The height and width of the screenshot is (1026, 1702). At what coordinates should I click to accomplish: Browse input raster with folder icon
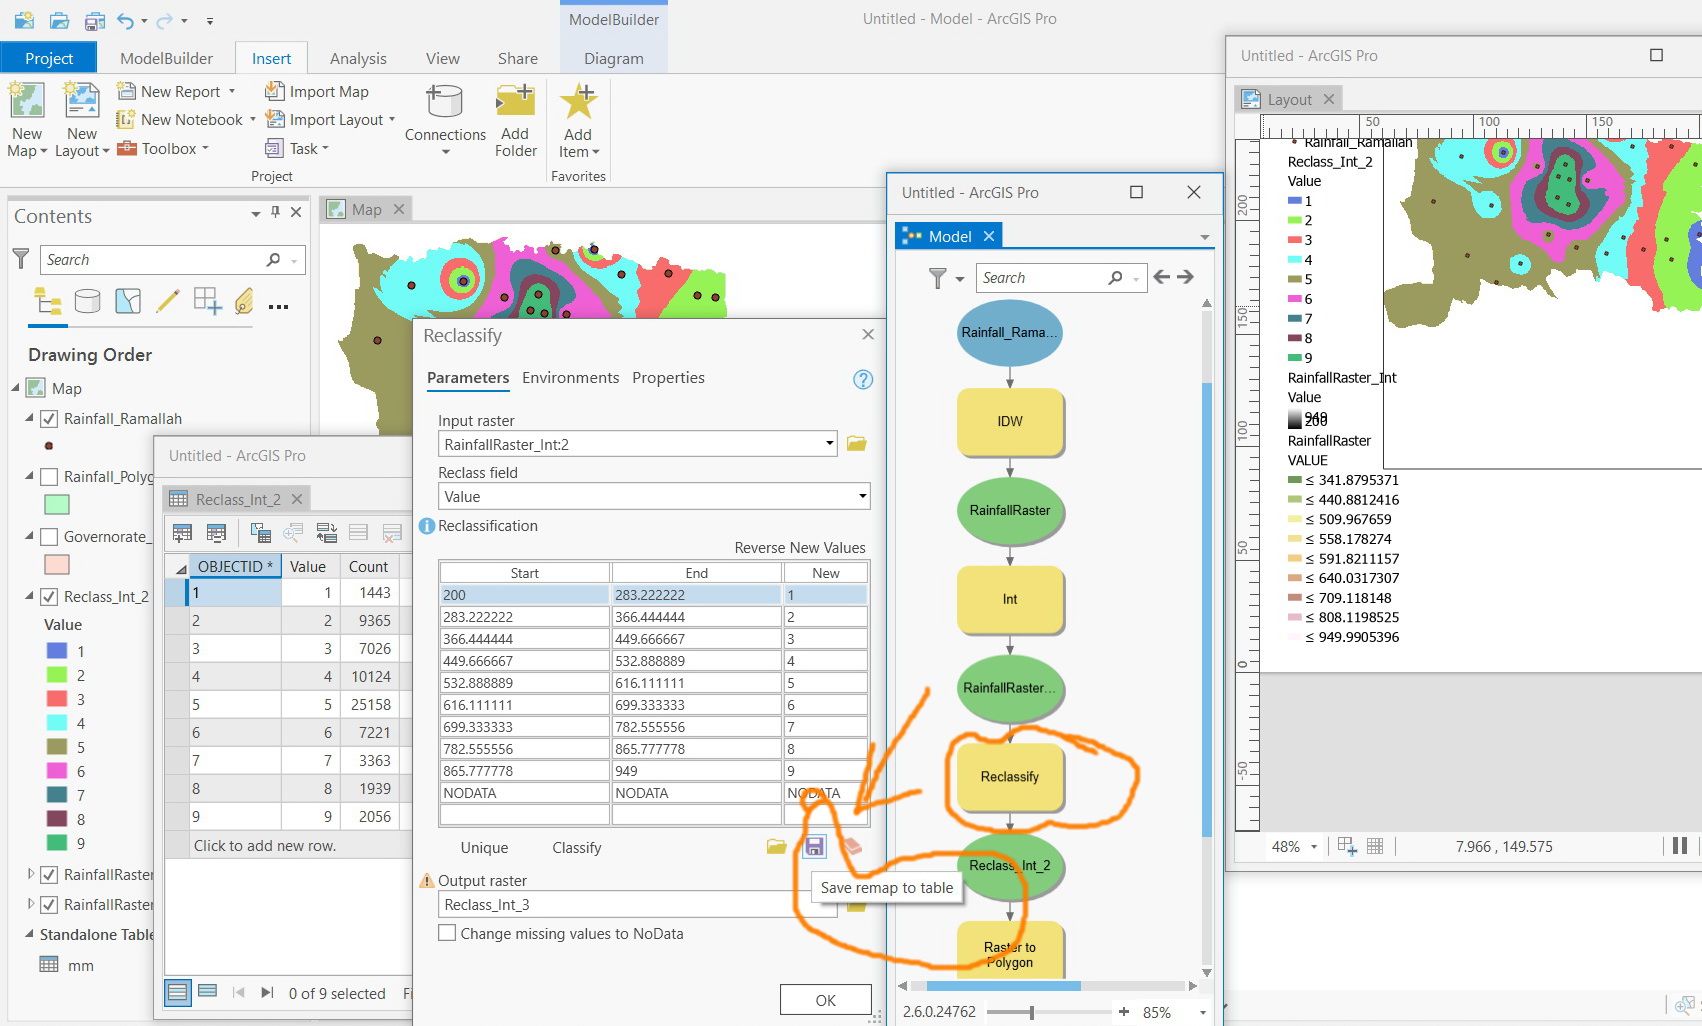[x=857, y=444]
